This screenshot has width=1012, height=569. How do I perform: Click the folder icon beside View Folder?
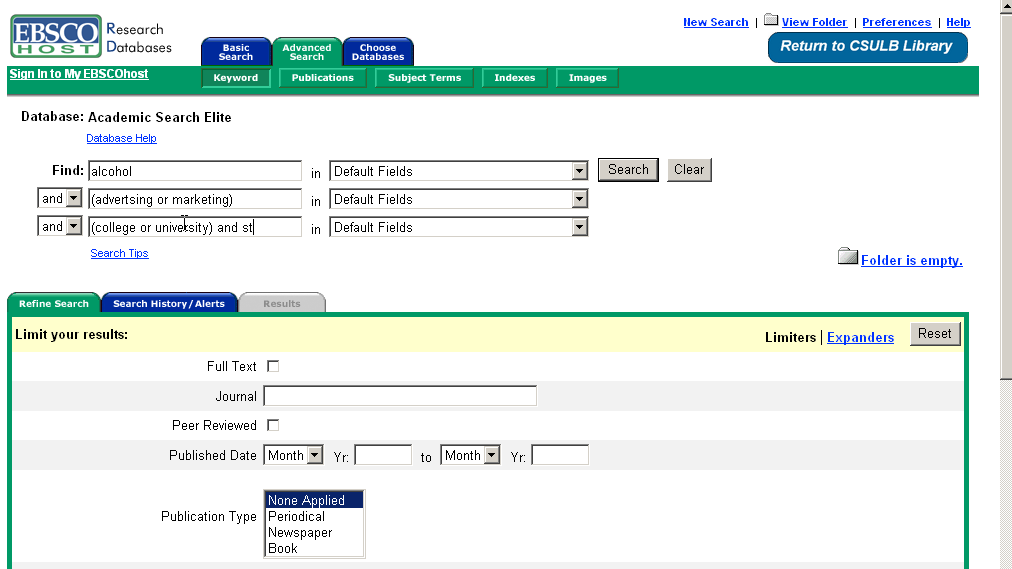[771, 20]
